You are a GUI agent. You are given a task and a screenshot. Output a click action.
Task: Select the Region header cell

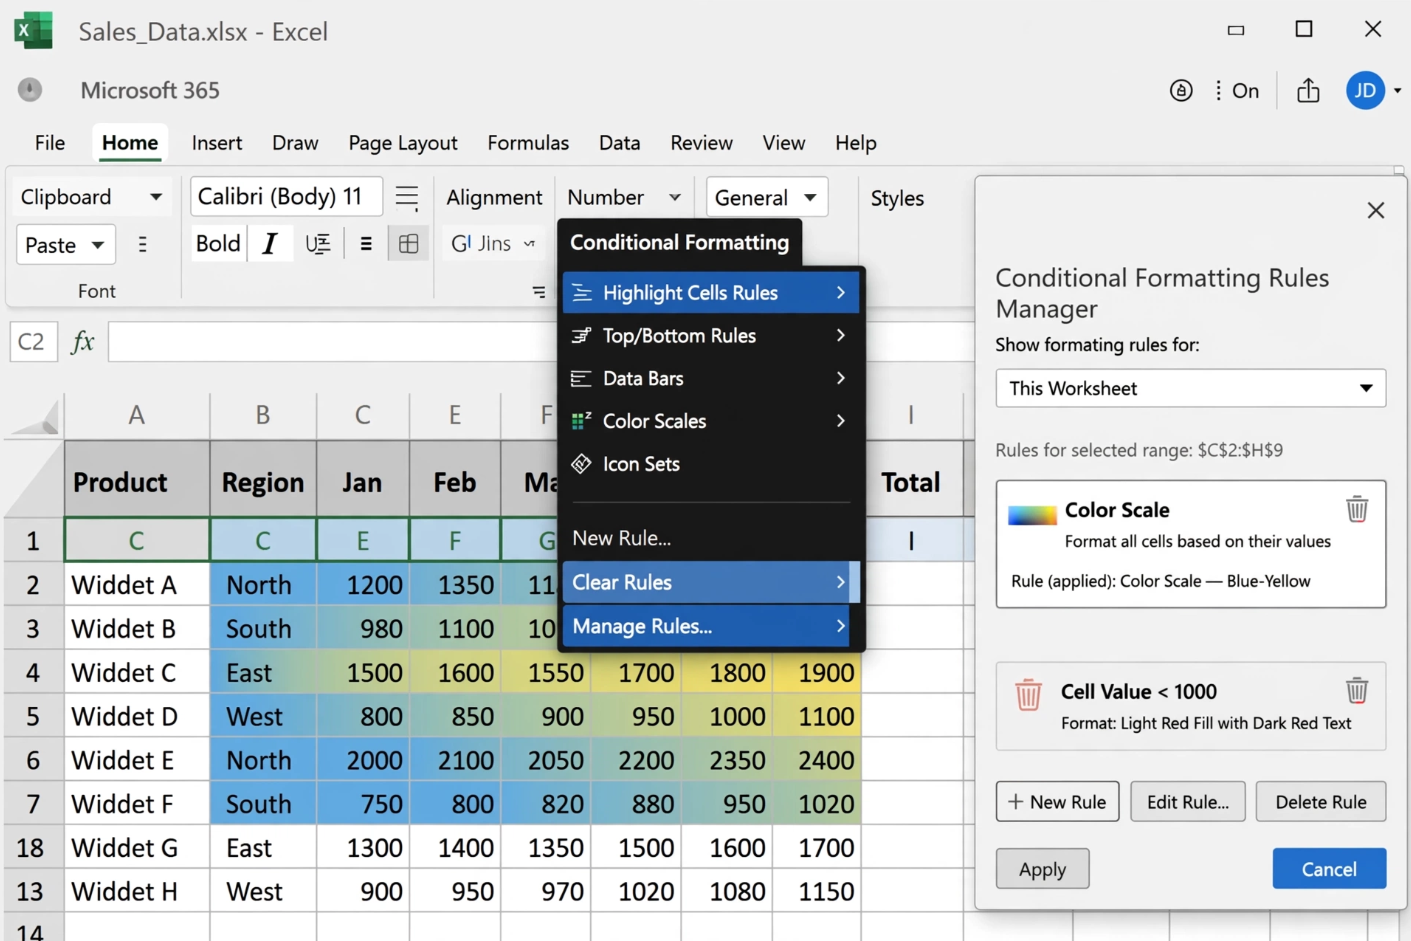pos(263,482)
